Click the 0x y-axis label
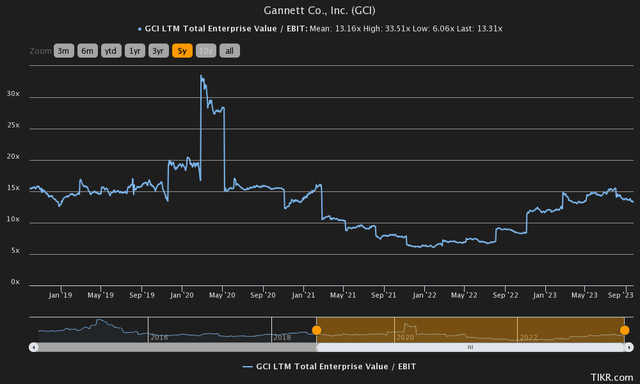Viewport: 640px width, 384px height. pos(15,282)
